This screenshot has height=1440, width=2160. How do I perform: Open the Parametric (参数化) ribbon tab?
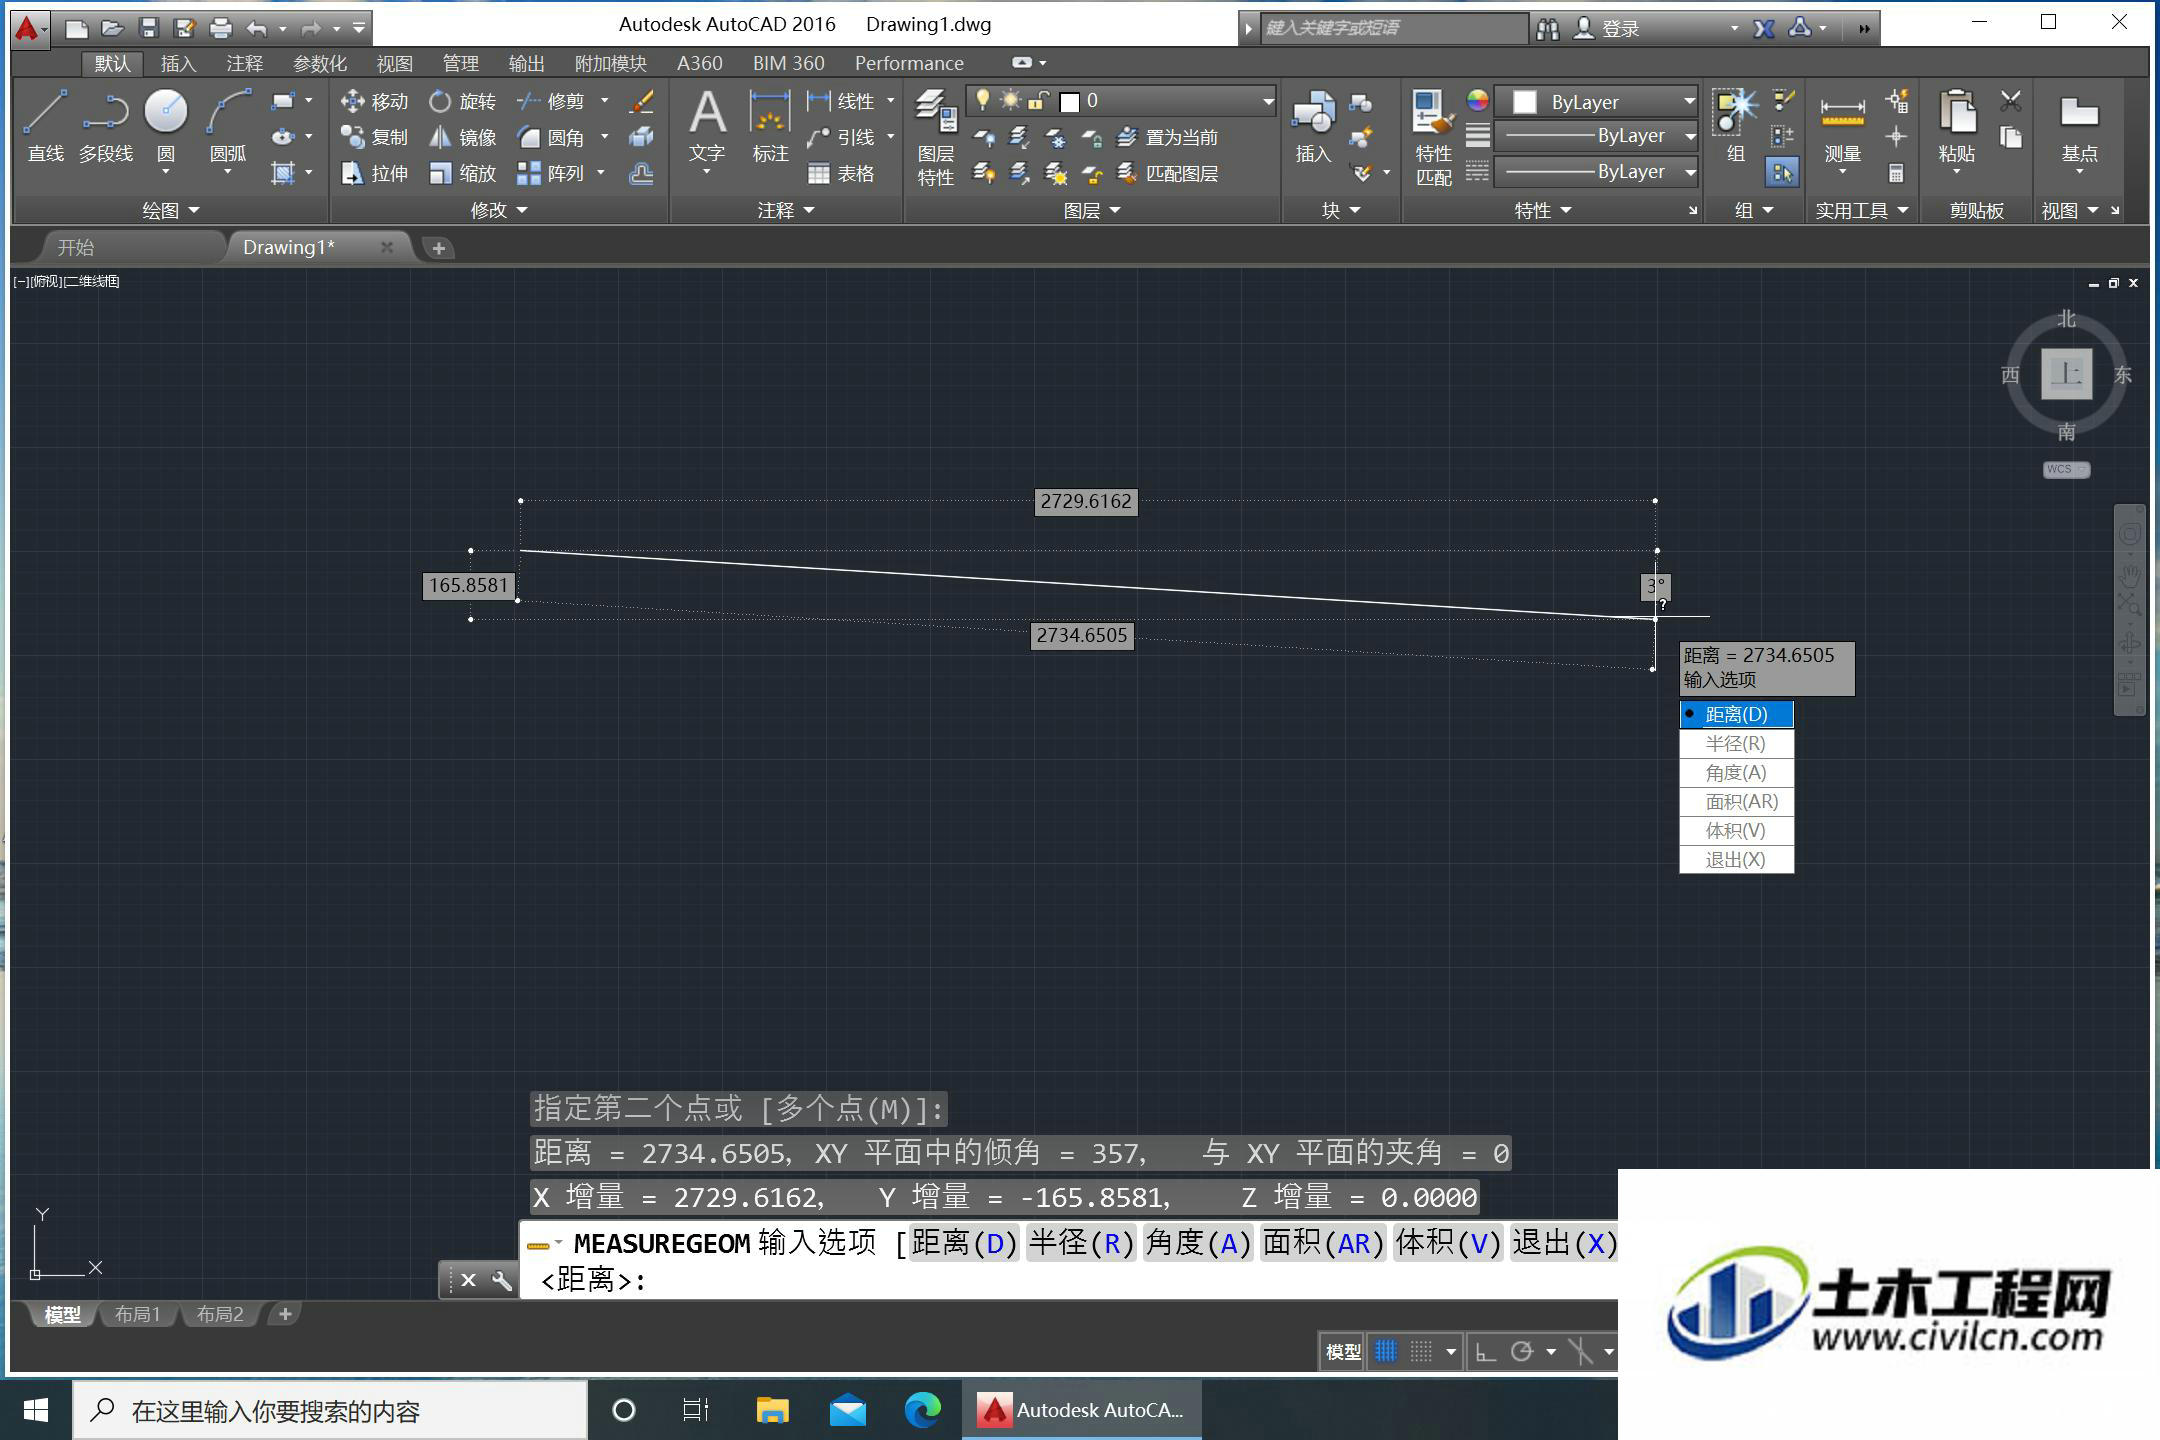point(320,63)
